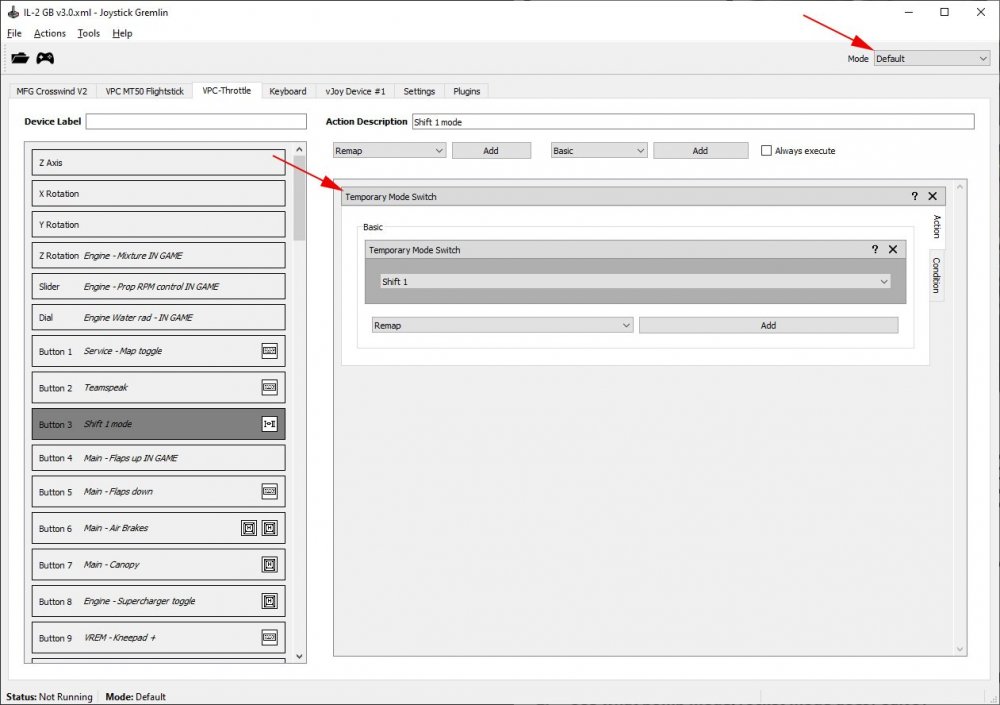
Task: Click keyboard icon on Button 5 Flaps down
Action: coord(269,492)
